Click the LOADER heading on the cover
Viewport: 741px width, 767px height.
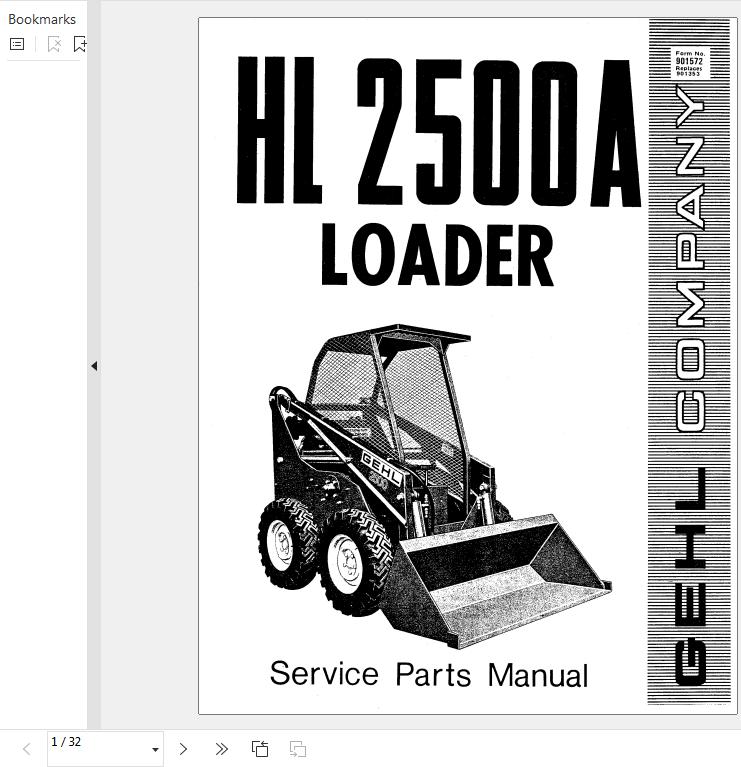[437, 254]
